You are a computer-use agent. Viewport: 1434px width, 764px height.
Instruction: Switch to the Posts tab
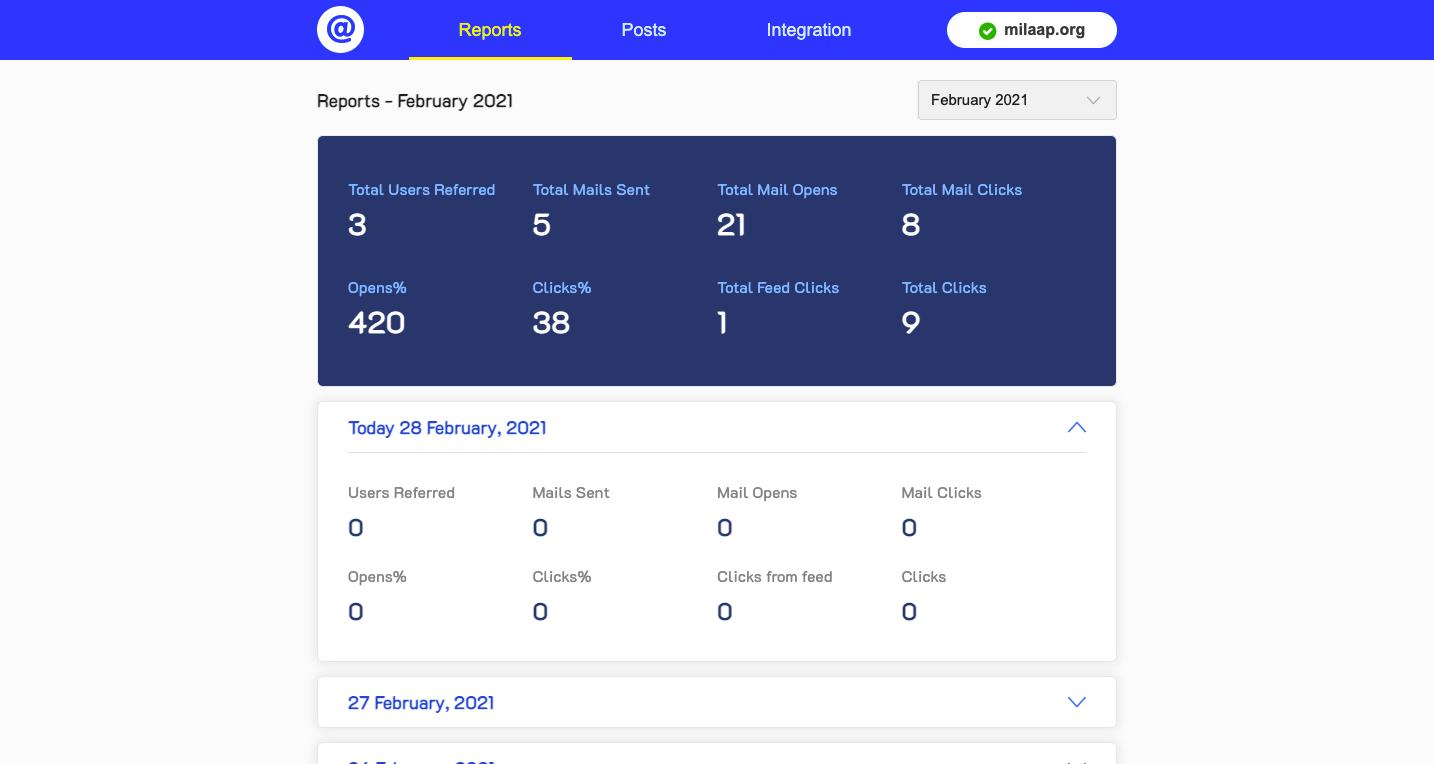pyautogui.click(x=644, y=30)
